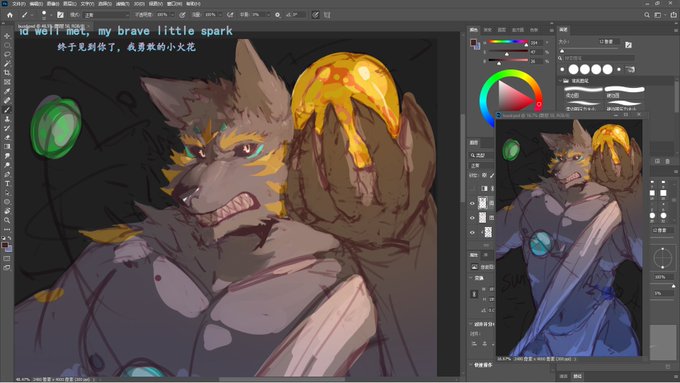Select the Type tool
680x383 pixels.
pyautogui.click(x=7, y=183)
